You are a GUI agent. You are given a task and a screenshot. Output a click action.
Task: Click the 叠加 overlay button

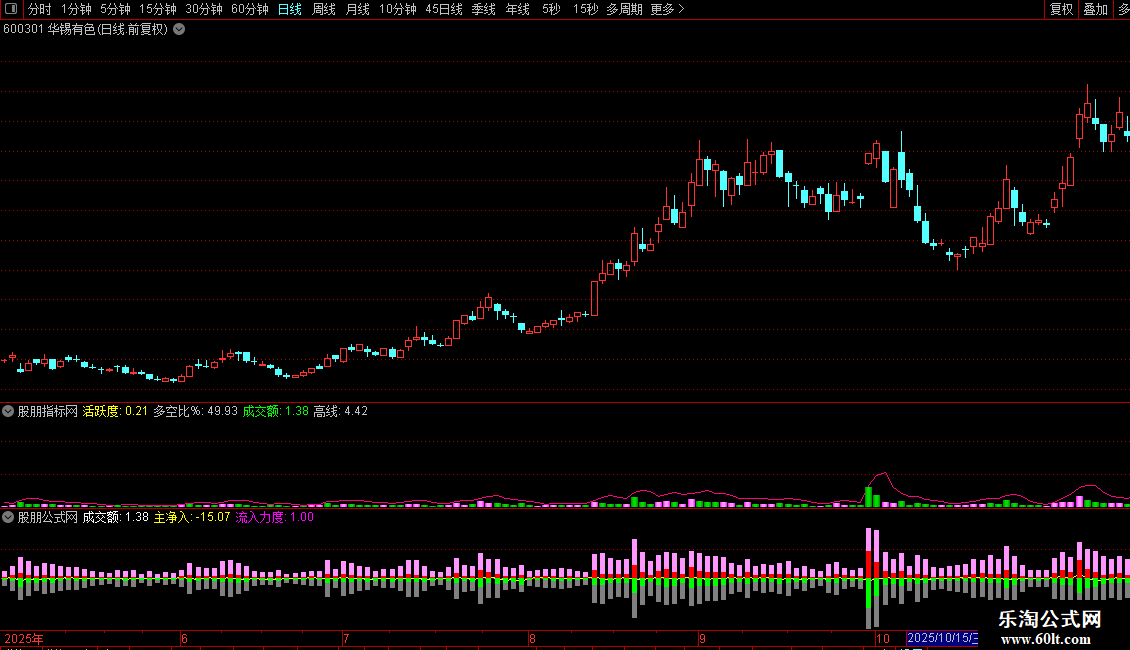click(x=1095, y=9)
